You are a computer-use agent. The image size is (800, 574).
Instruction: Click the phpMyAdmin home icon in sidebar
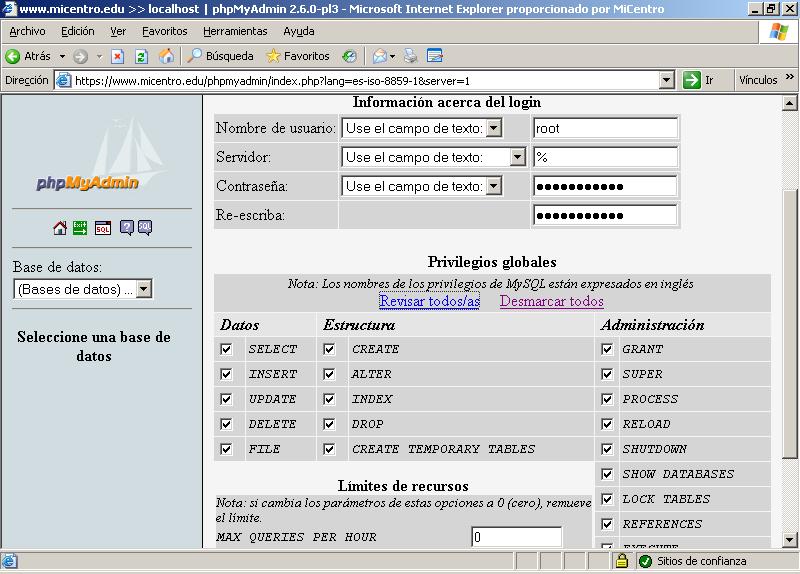tap(60, 228)
